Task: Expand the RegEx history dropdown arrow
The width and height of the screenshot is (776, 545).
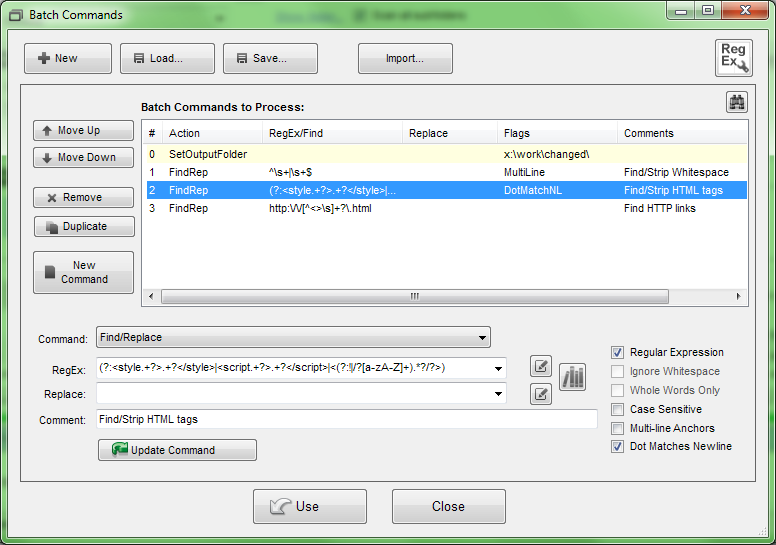Action: pyautogui.click(x=498, y=368)
